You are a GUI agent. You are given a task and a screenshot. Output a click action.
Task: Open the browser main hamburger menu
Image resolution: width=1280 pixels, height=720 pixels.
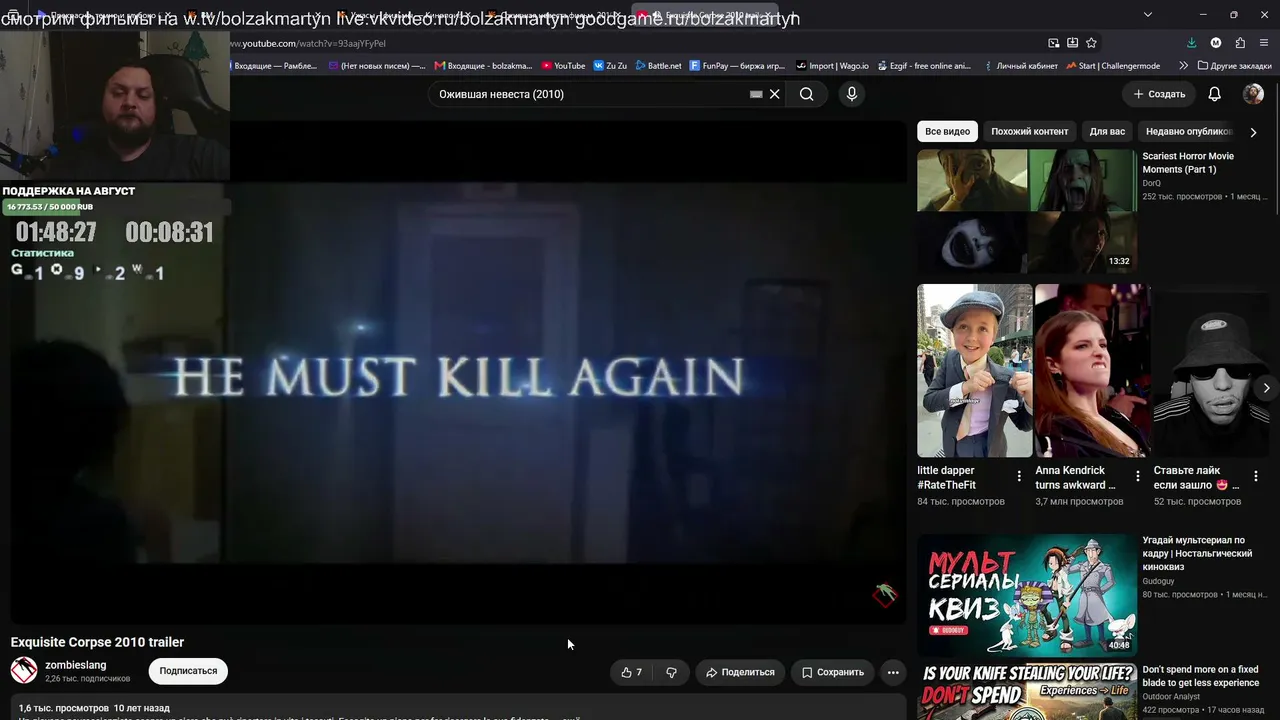1265,43
